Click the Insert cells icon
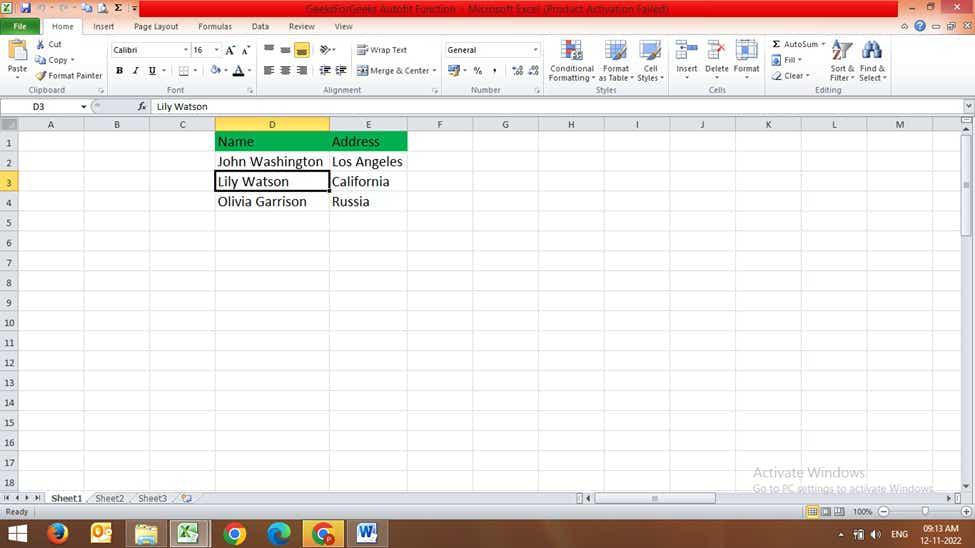 click(687, 52)
